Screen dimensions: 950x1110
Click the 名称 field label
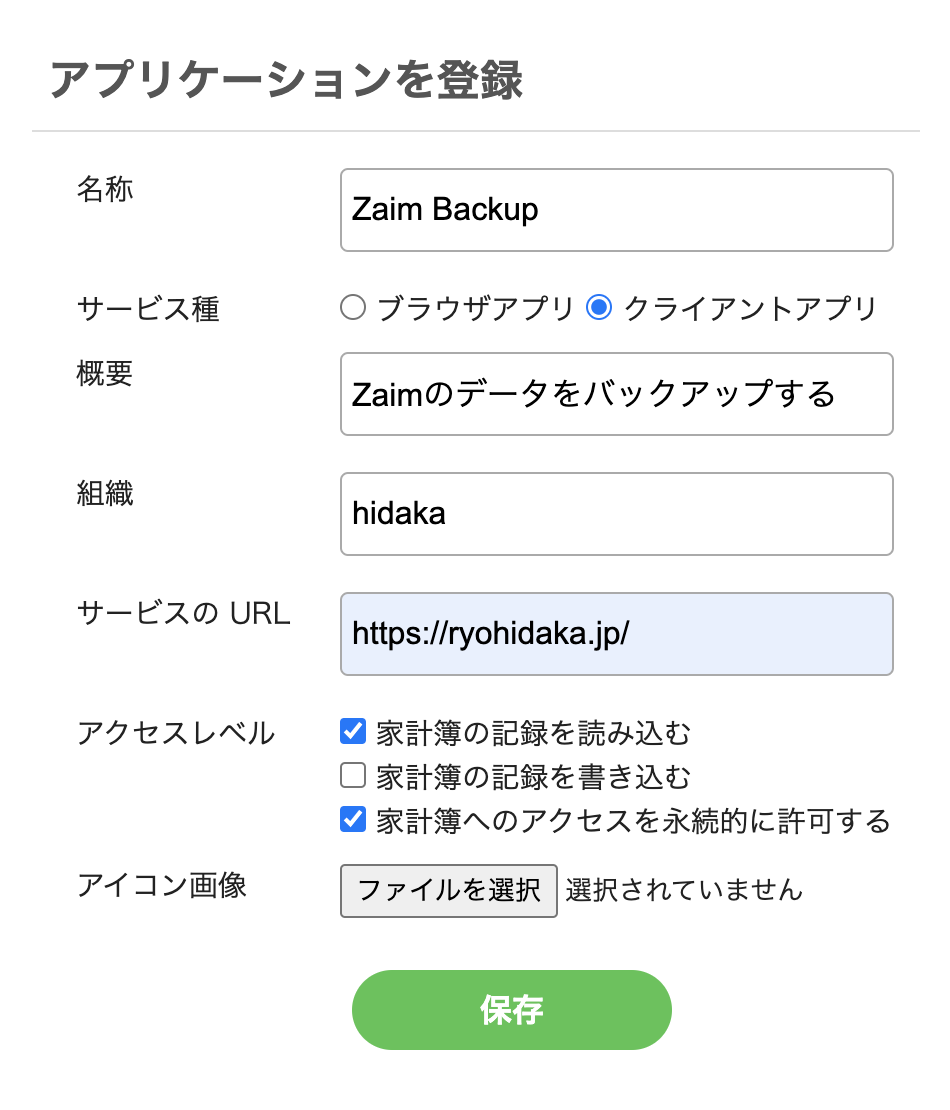coord(105,190)
